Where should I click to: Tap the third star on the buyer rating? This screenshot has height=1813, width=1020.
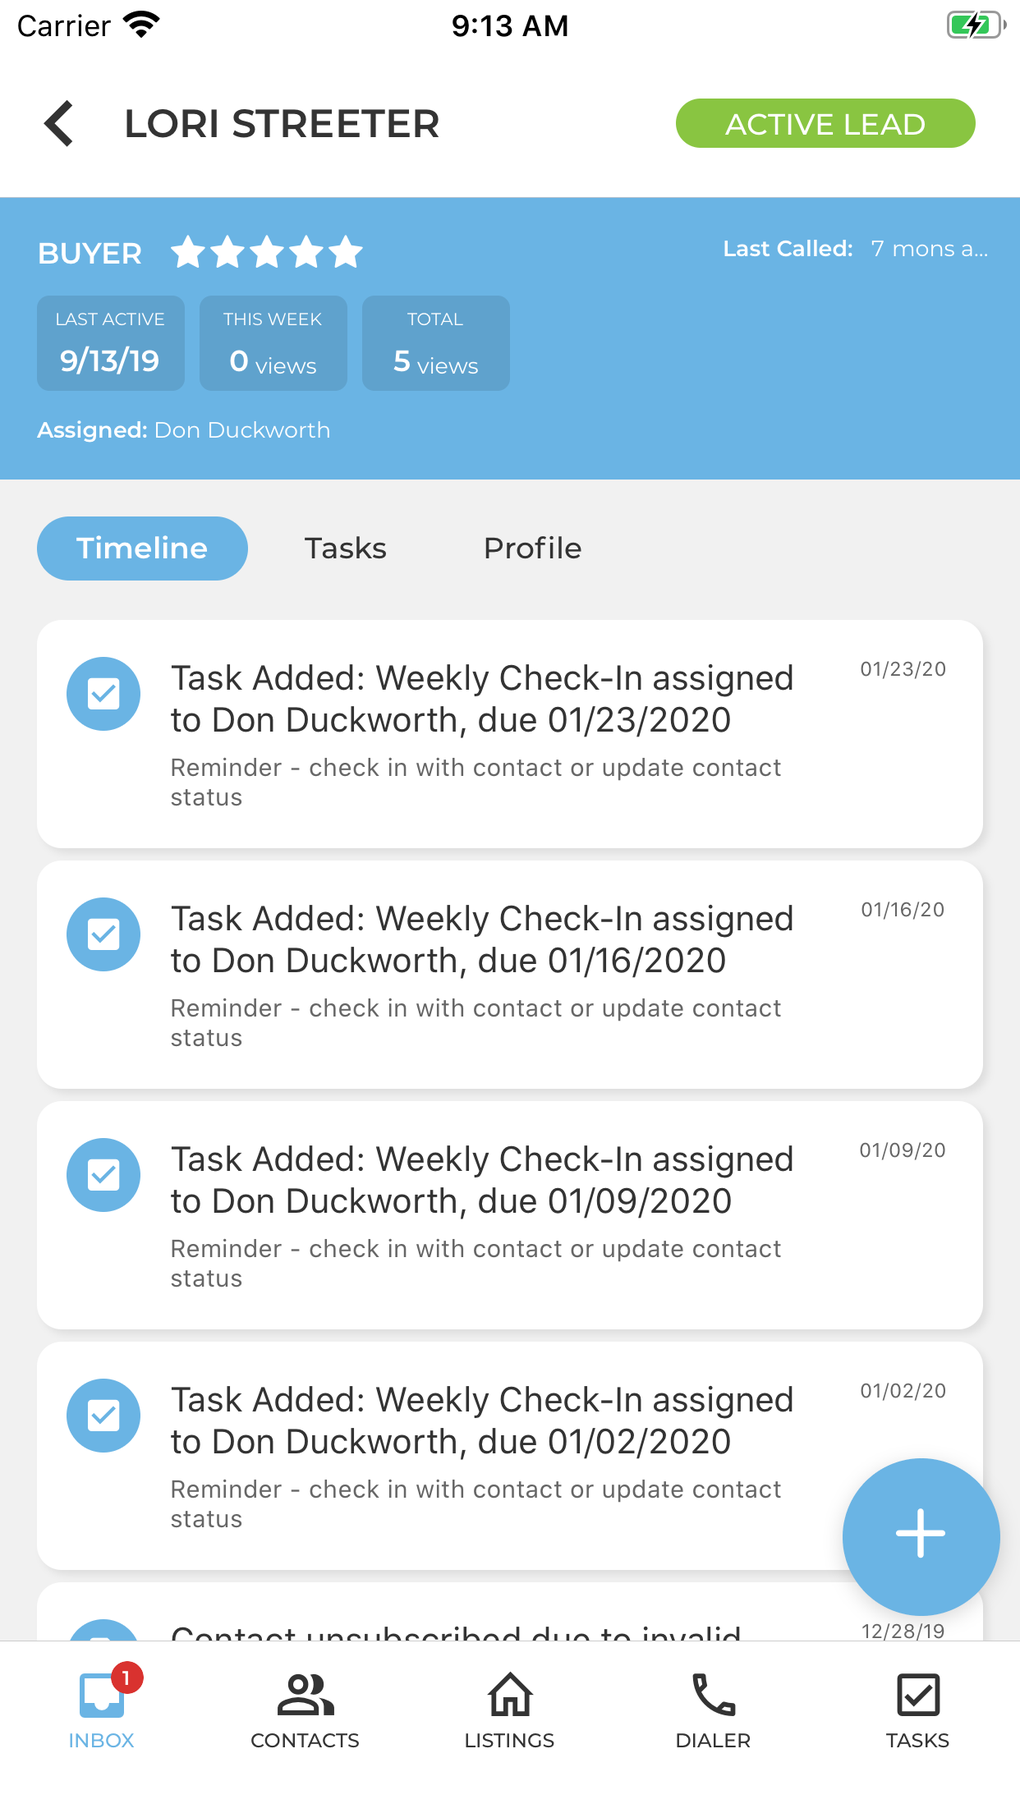click(268, 253)
